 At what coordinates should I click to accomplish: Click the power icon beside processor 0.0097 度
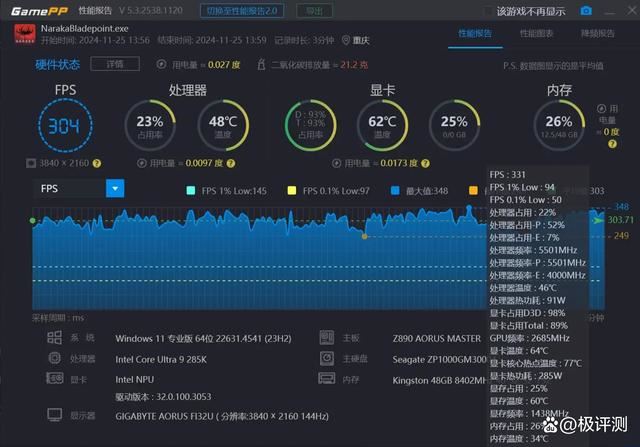141,163
